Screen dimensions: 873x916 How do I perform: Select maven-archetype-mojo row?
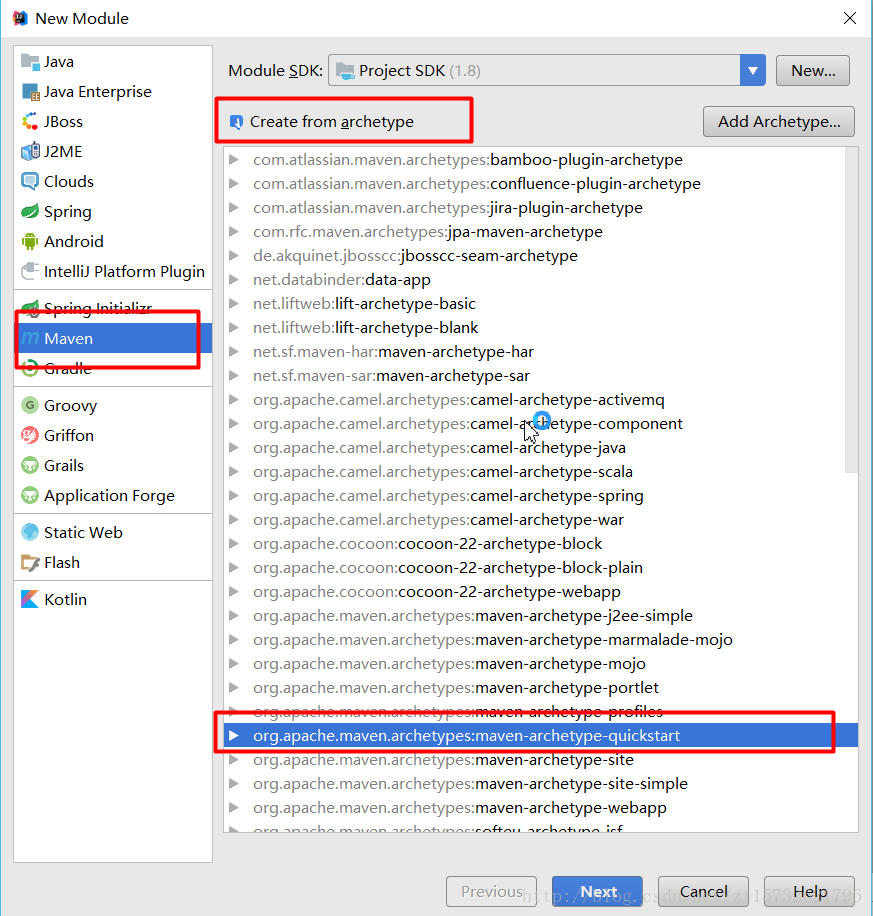click(534, 664)
